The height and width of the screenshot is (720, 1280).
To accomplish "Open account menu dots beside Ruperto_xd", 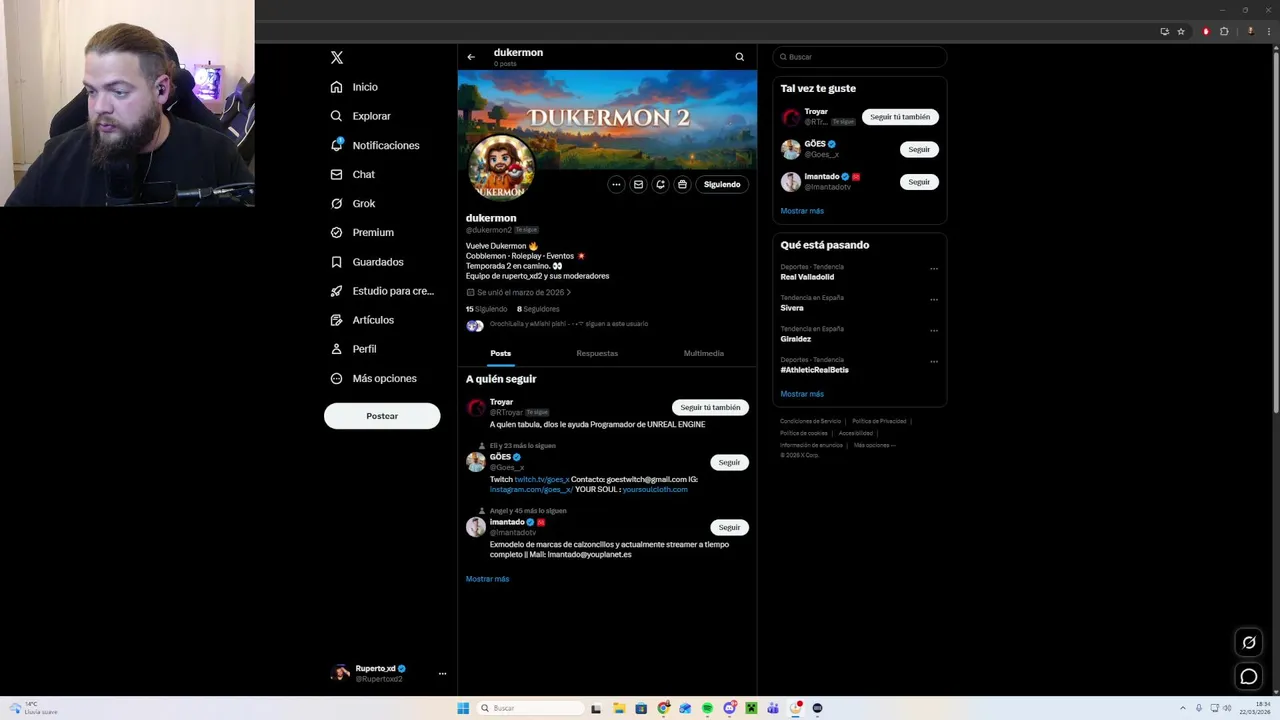I will (442, 674).
